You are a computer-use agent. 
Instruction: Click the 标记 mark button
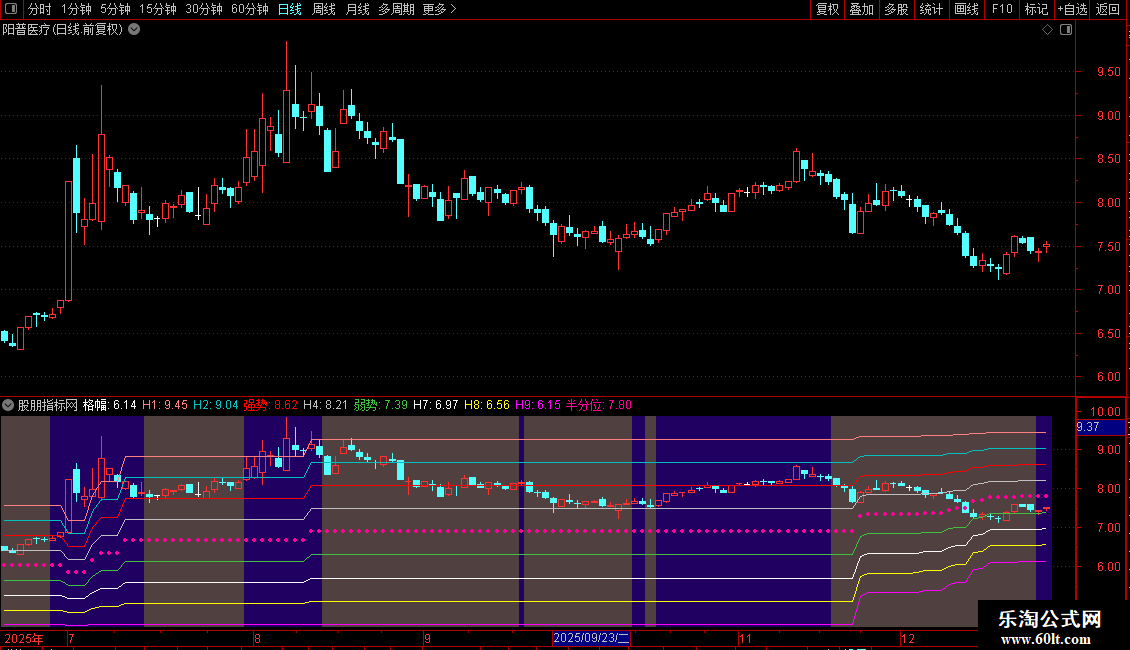pos(1036,9)
